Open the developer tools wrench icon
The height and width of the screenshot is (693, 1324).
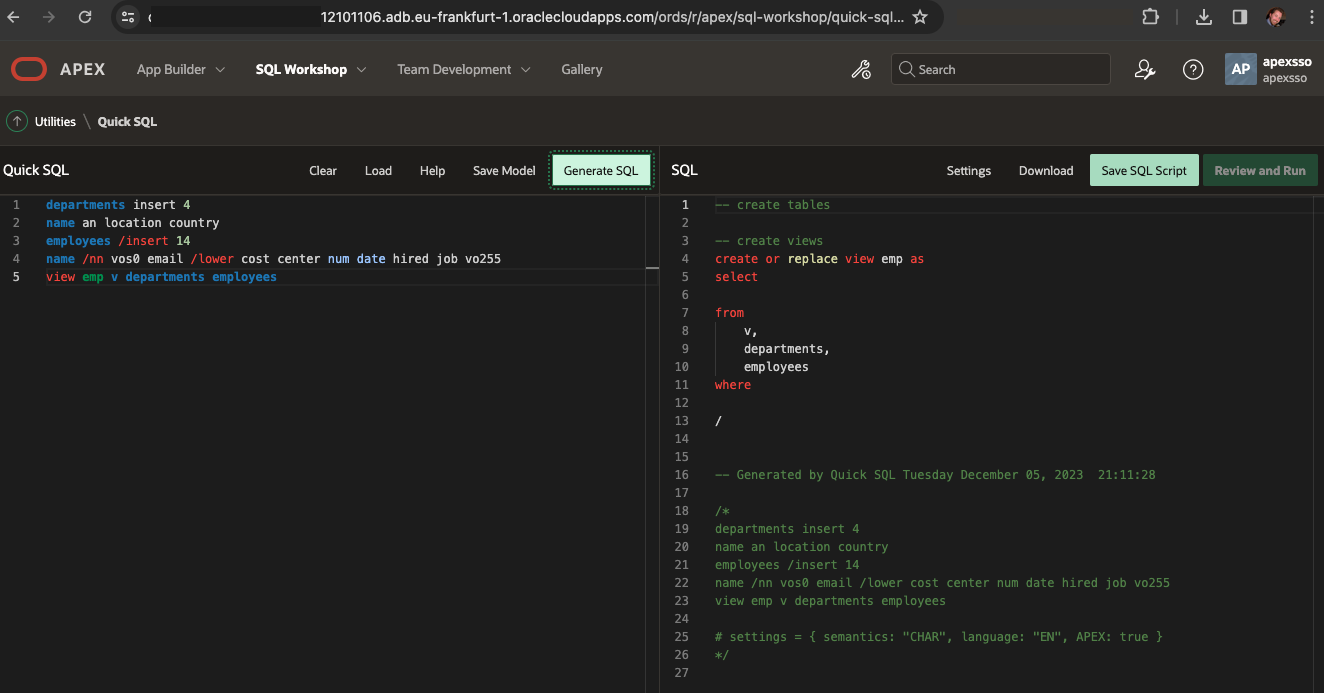click(x=861, y=69)
